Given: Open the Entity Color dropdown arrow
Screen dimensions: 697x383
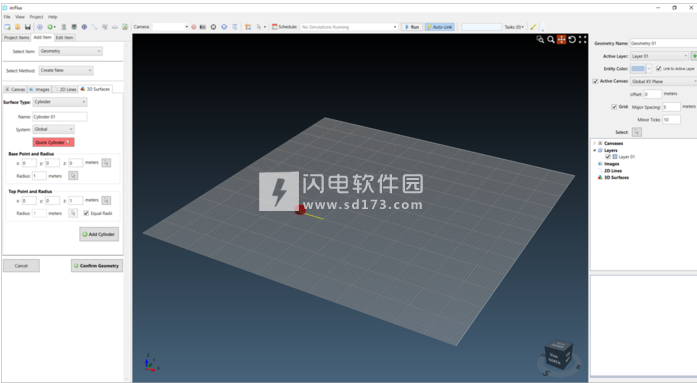Looking at the screenshot, I should tap(649, 68).
